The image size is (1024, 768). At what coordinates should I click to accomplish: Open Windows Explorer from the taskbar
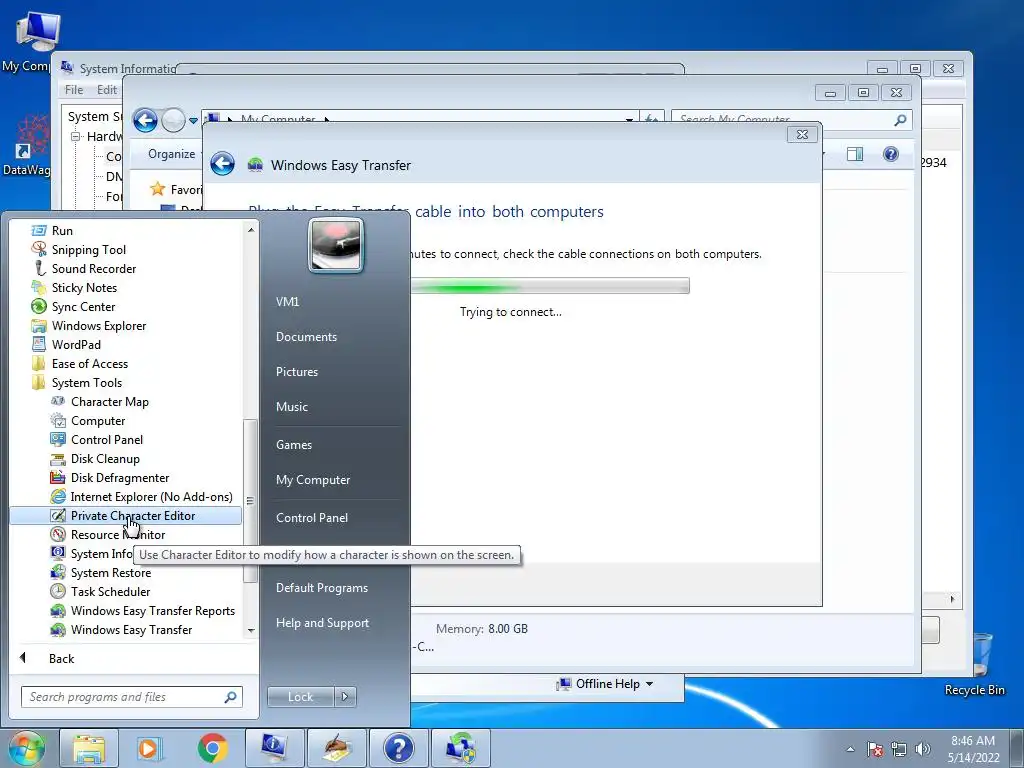[89, 748]
